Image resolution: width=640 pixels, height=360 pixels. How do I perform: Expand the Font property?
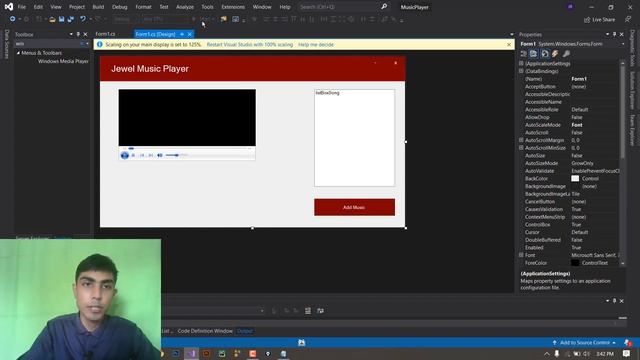pyautogui.click(x=521, y=255)
